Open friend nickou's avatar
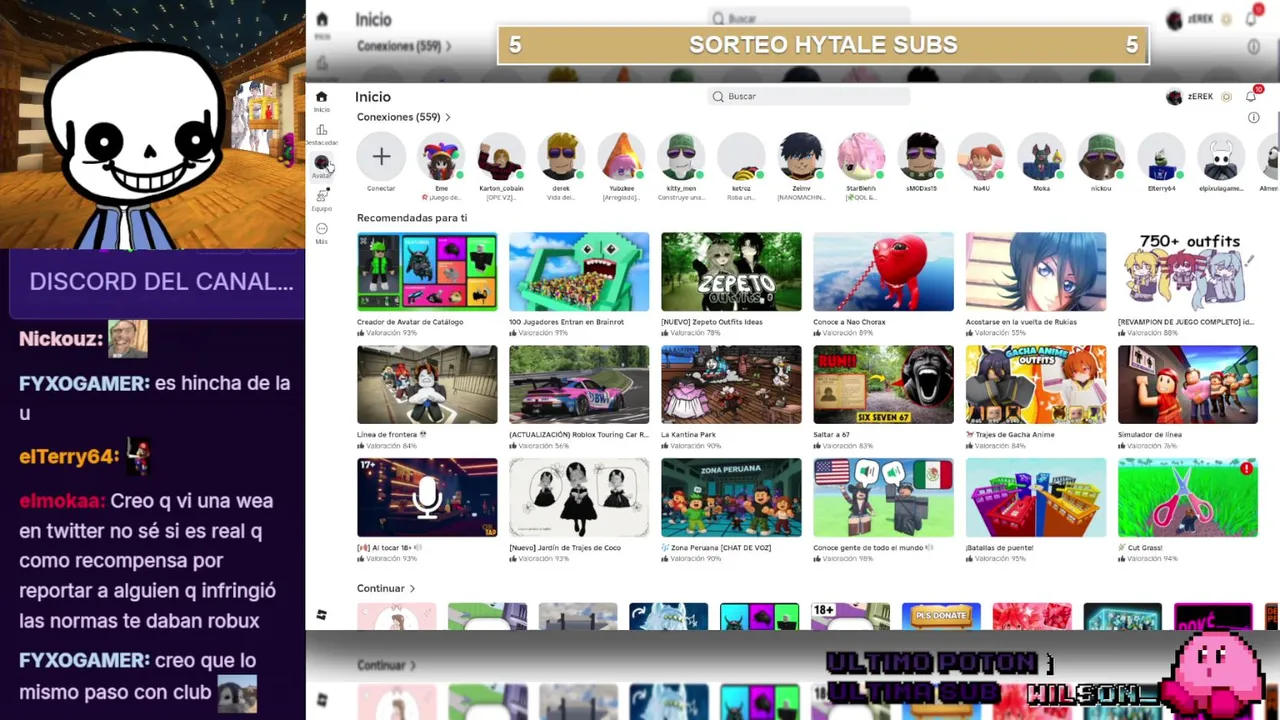Image resolution: width=1280 pixels, height=720 pixels. (1101, 156)
